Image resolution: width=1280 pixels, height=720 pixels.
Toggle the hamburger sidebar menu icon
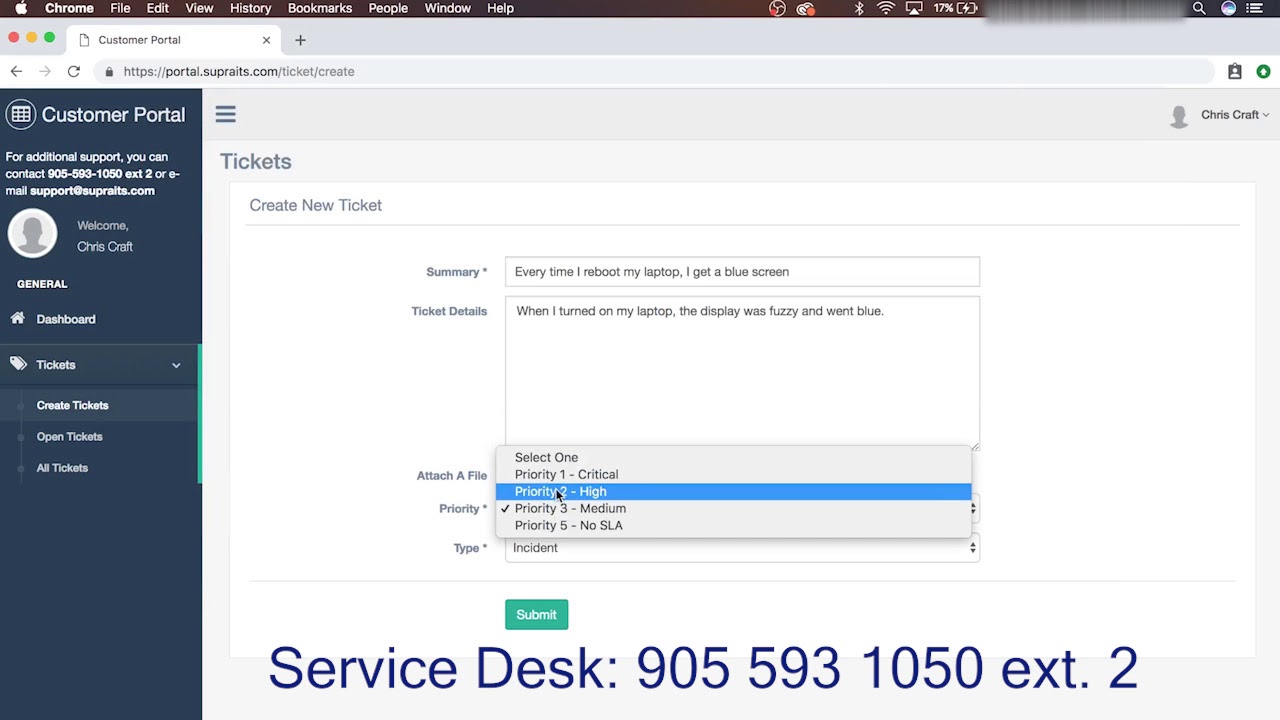(x=225, y=114)
